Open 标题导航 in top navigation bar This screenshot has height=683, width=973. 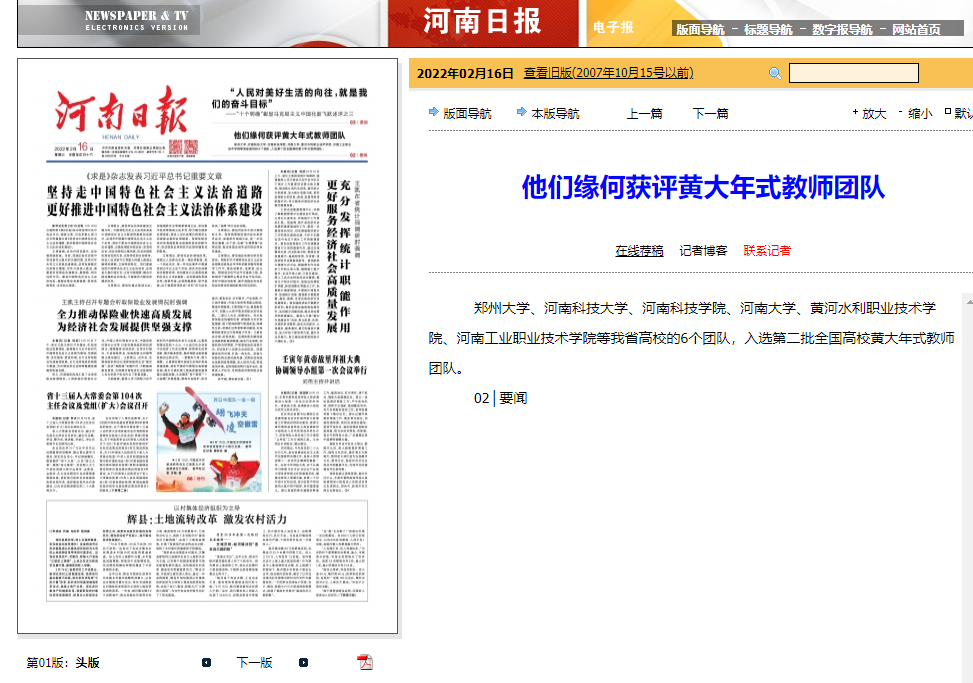coord(768,29)
